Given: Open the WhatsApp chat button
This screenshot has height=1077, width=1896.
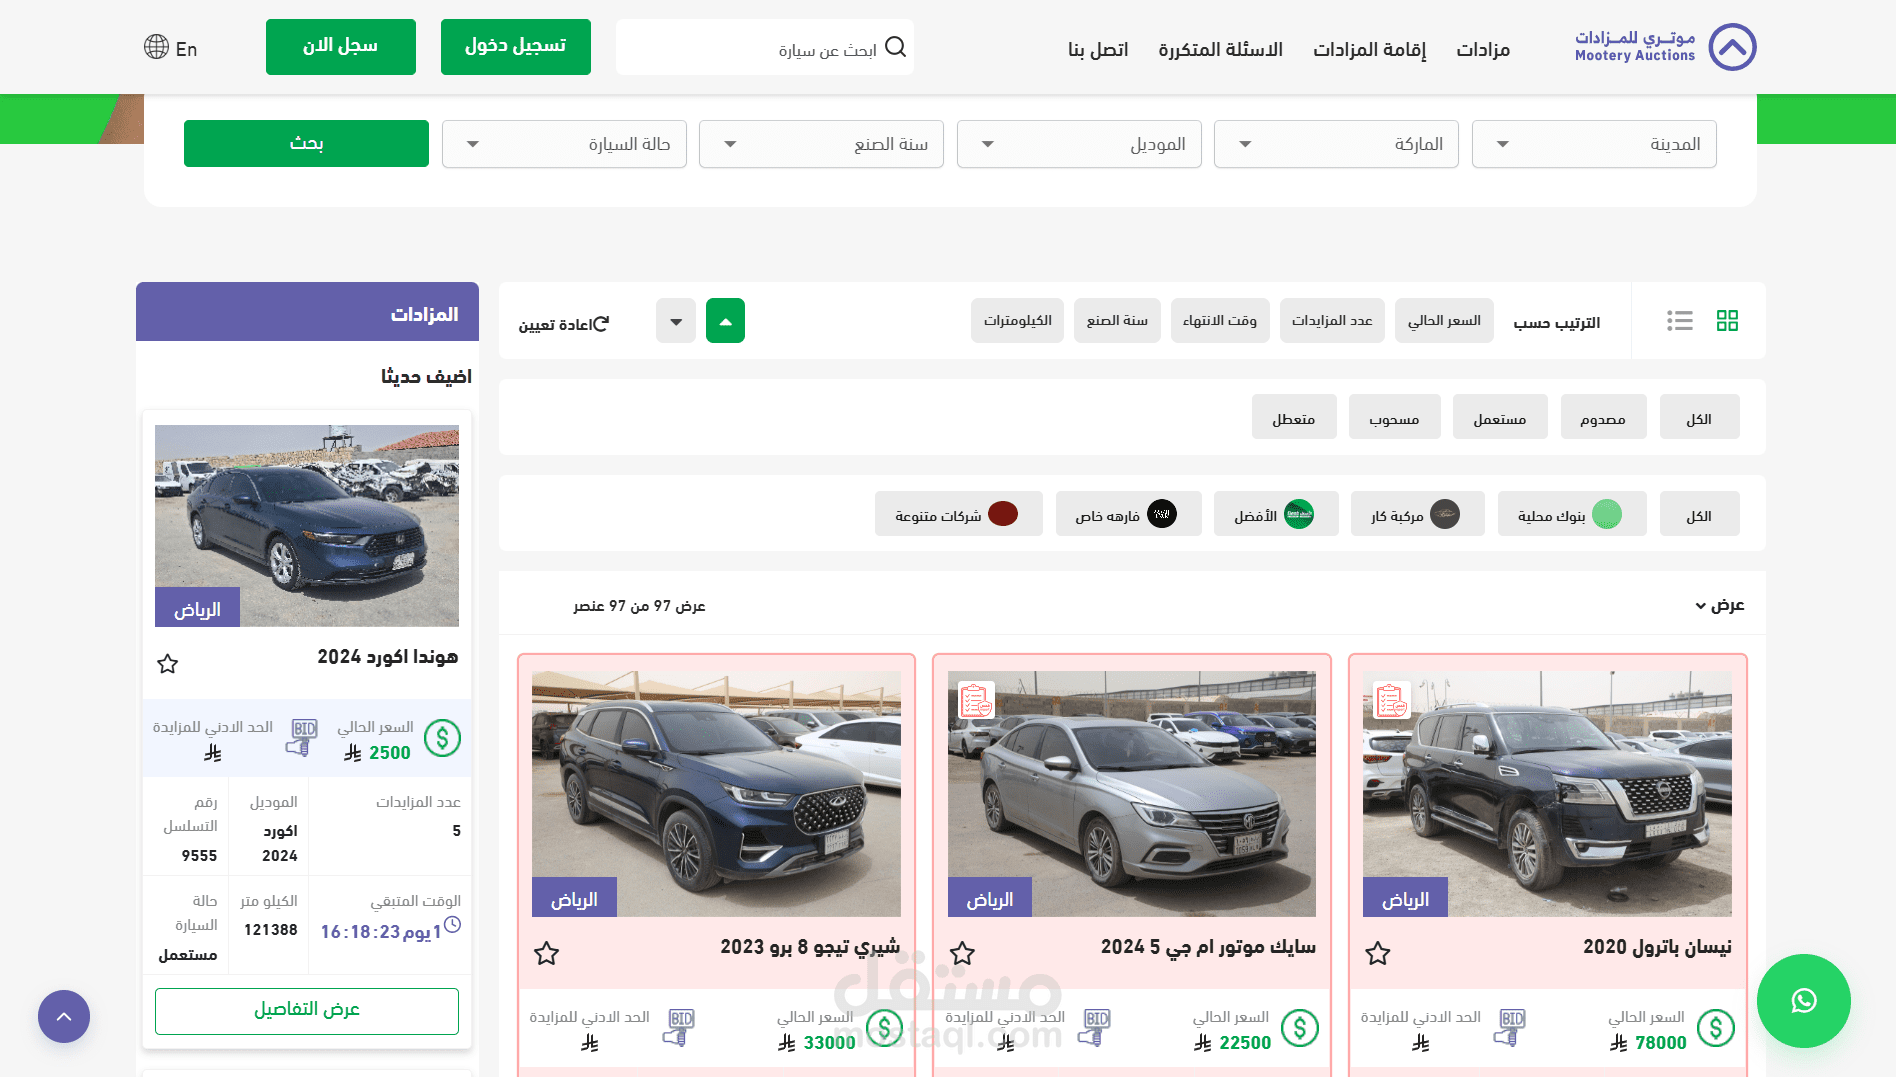Looking at the screenshot, I should (x=1804, y=1001).
